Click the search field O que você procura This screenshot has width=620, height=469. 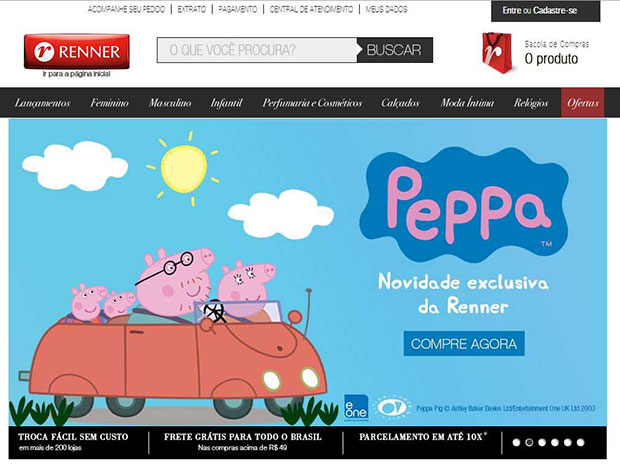tap(257, 50)
